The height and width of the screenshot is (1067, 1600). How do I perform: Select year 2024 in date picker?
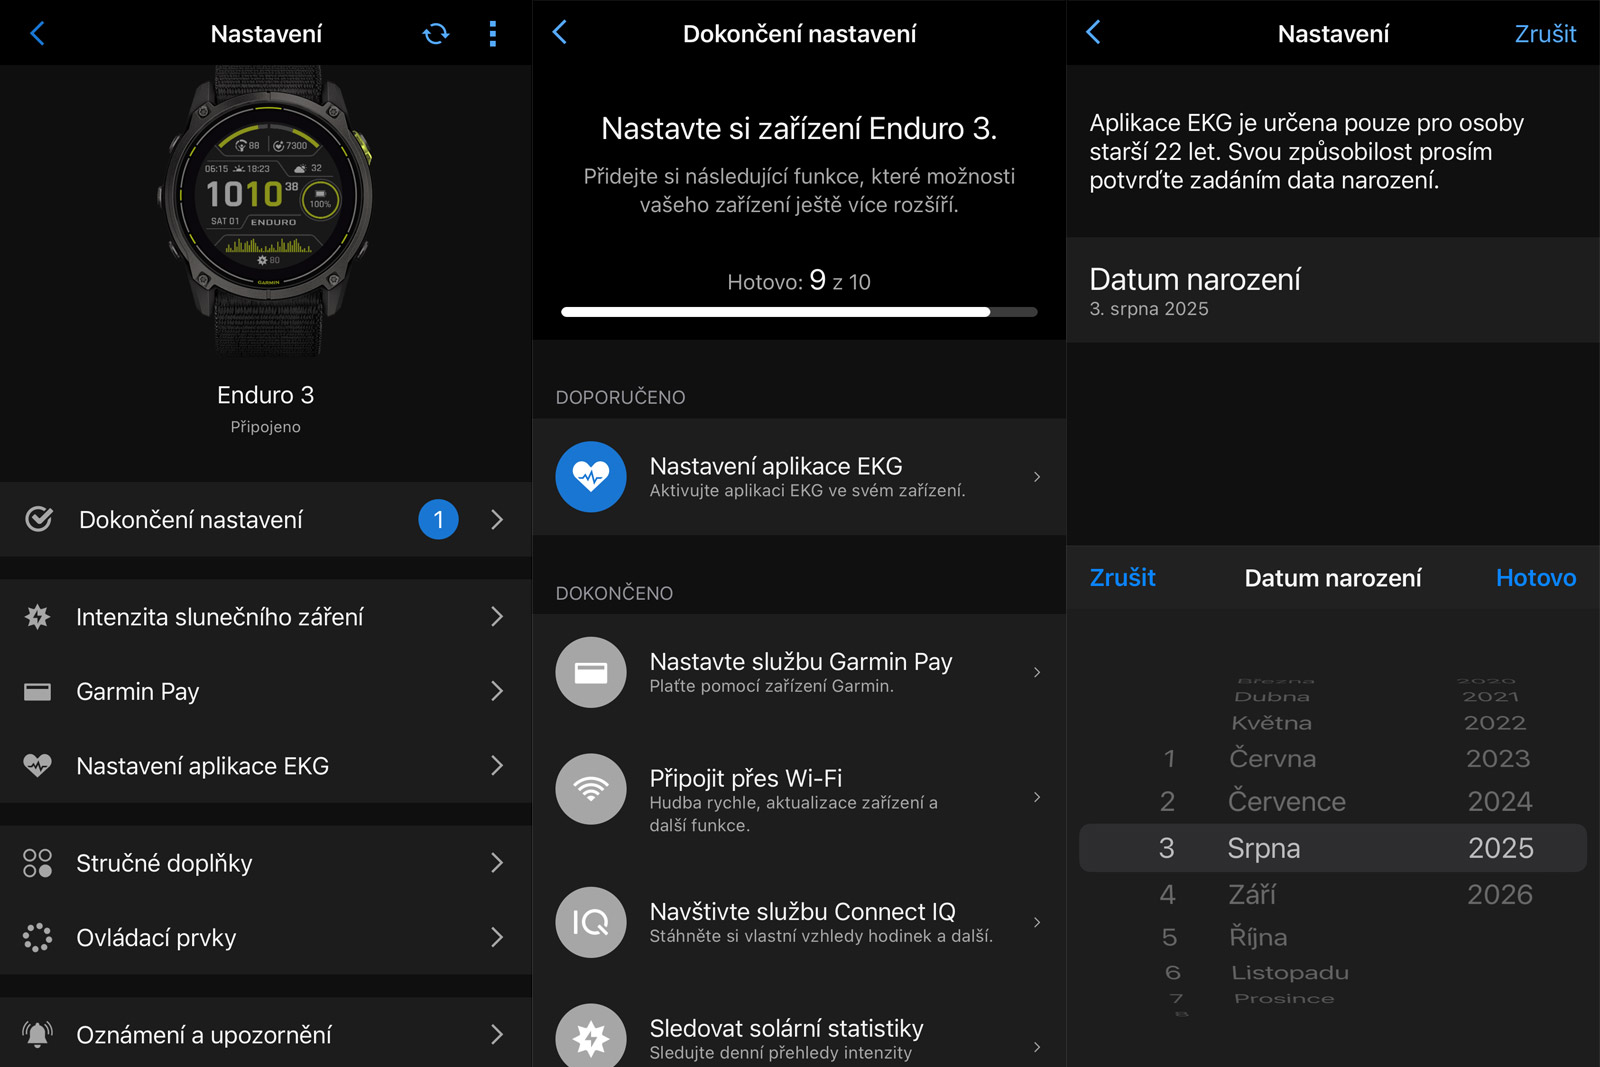point(1499,801)
